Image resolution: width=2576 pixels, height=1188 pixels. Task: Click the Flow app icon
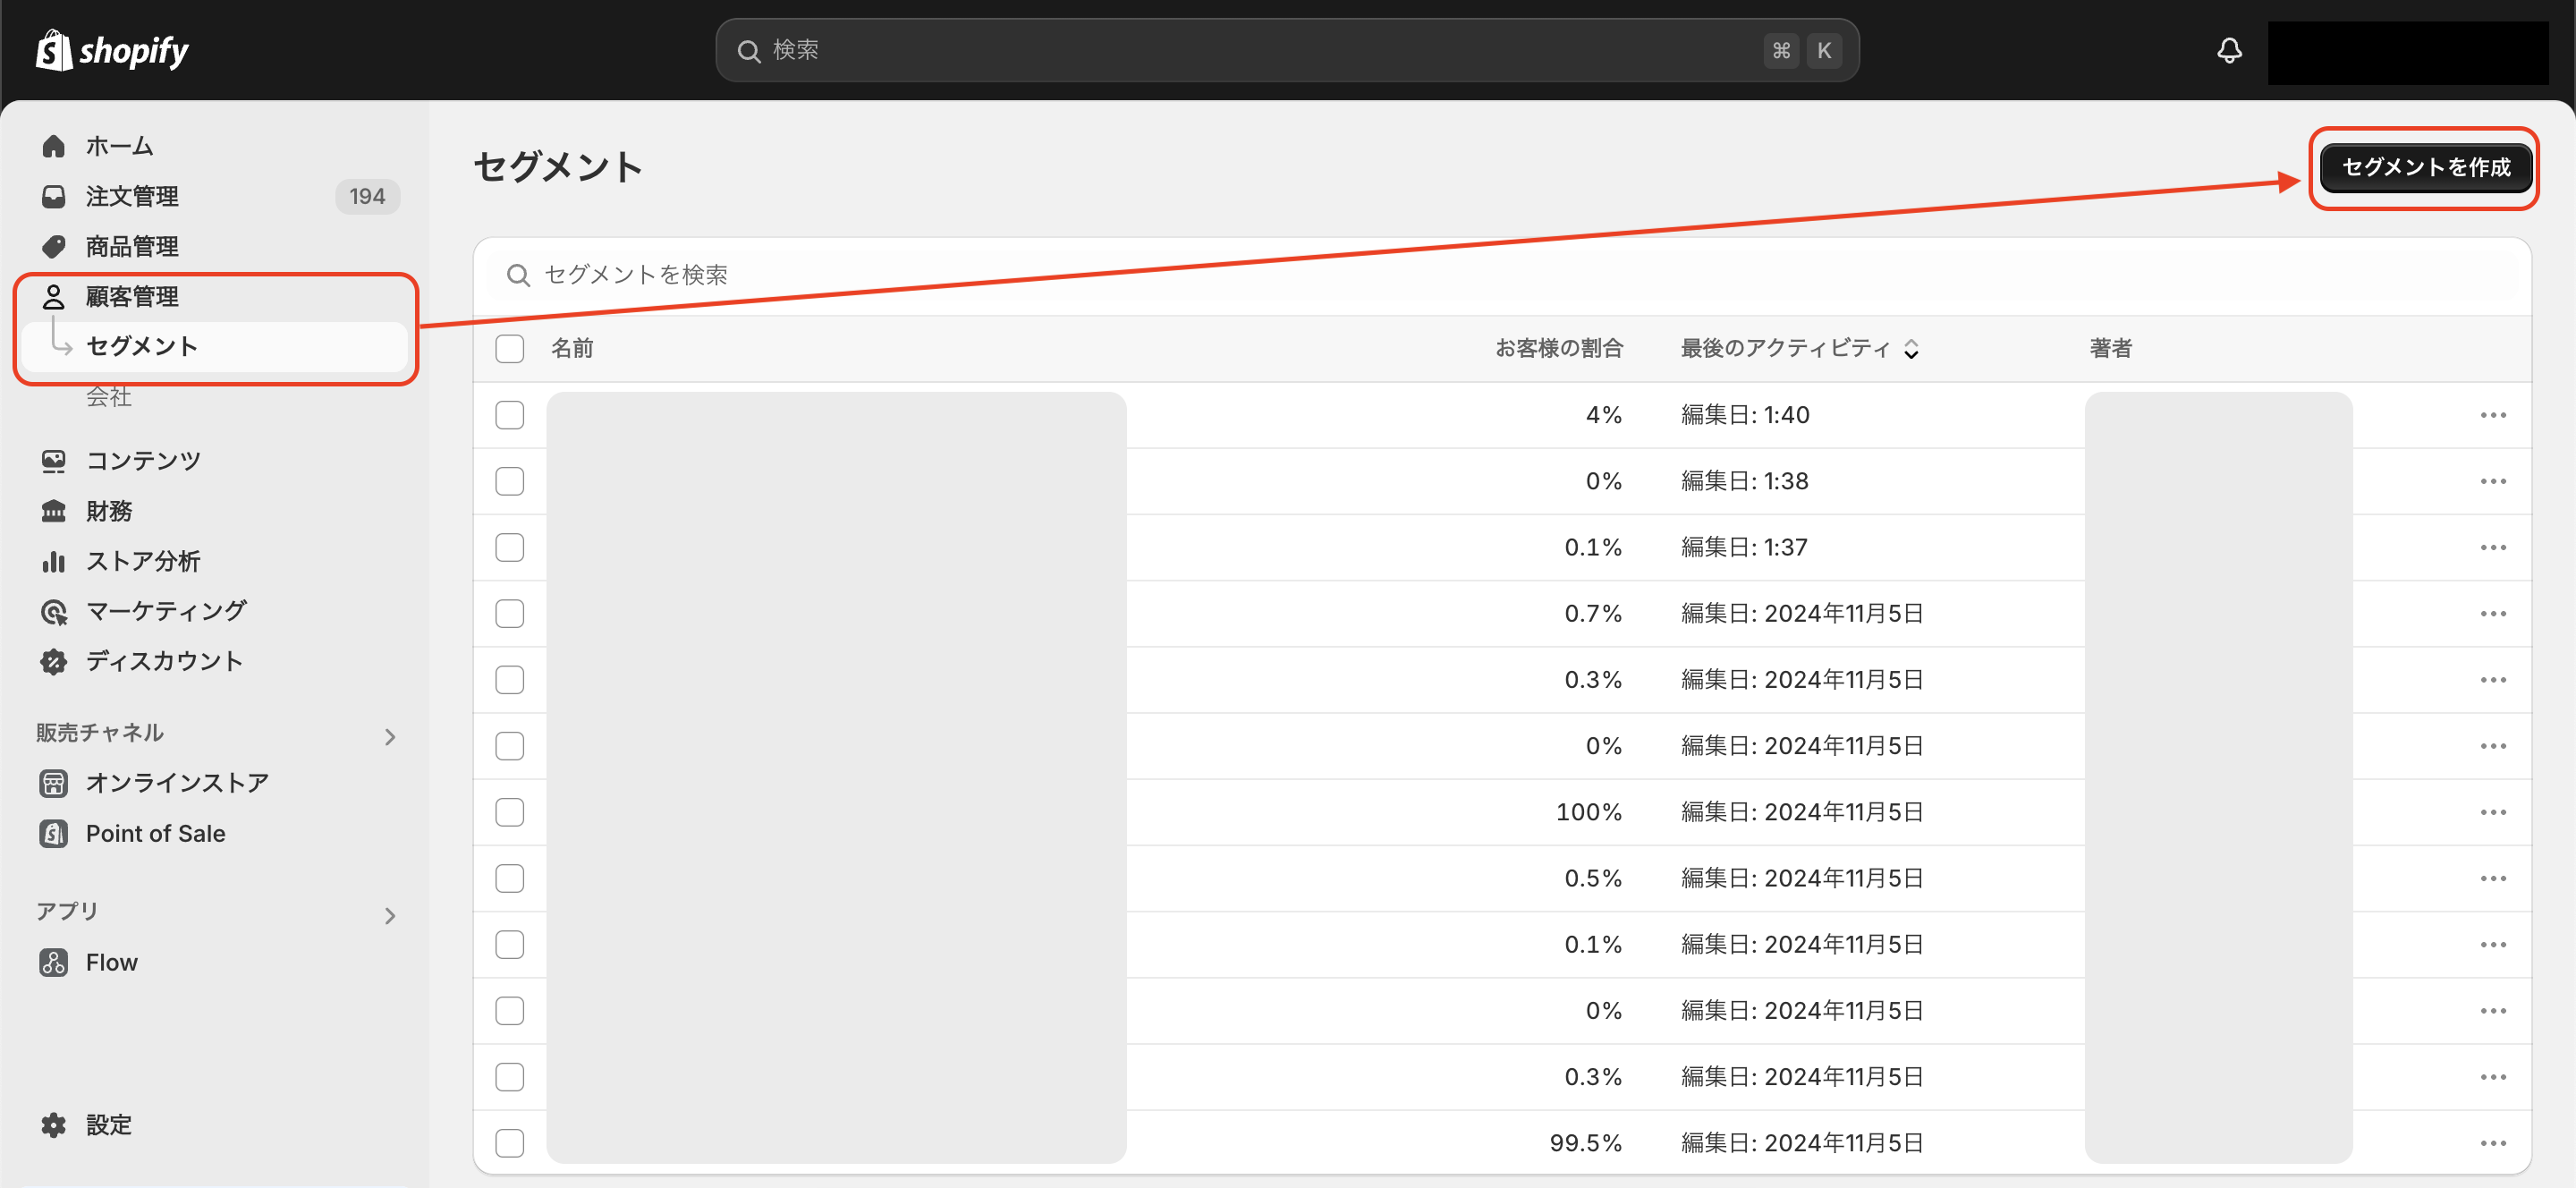pyautogui.click(x=53, y=962)
